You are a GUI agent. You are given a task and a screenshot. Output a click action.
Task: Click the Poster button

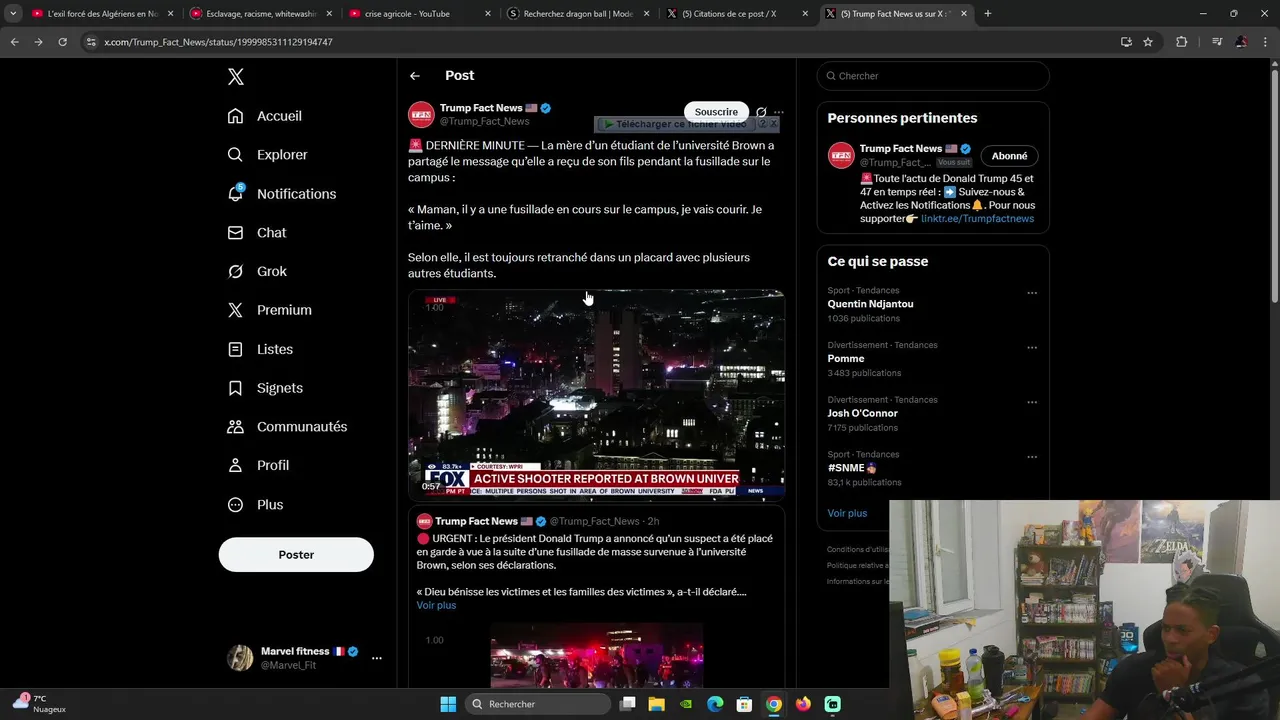pyautogui.click(x=296, y=555)
